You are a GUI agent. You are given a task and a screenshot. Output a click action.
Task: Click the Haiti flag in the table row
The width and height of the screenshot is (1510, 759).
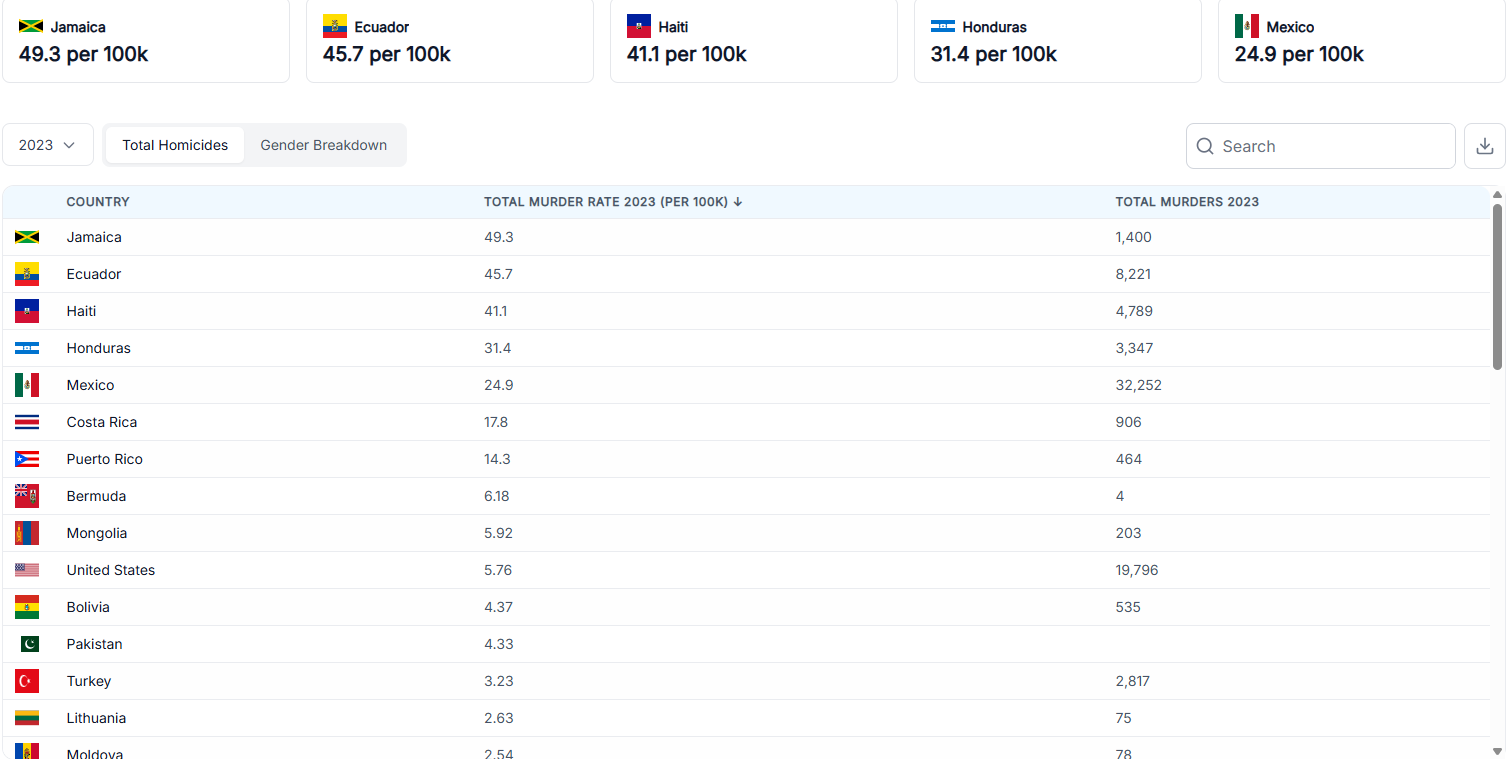(27, 311)
